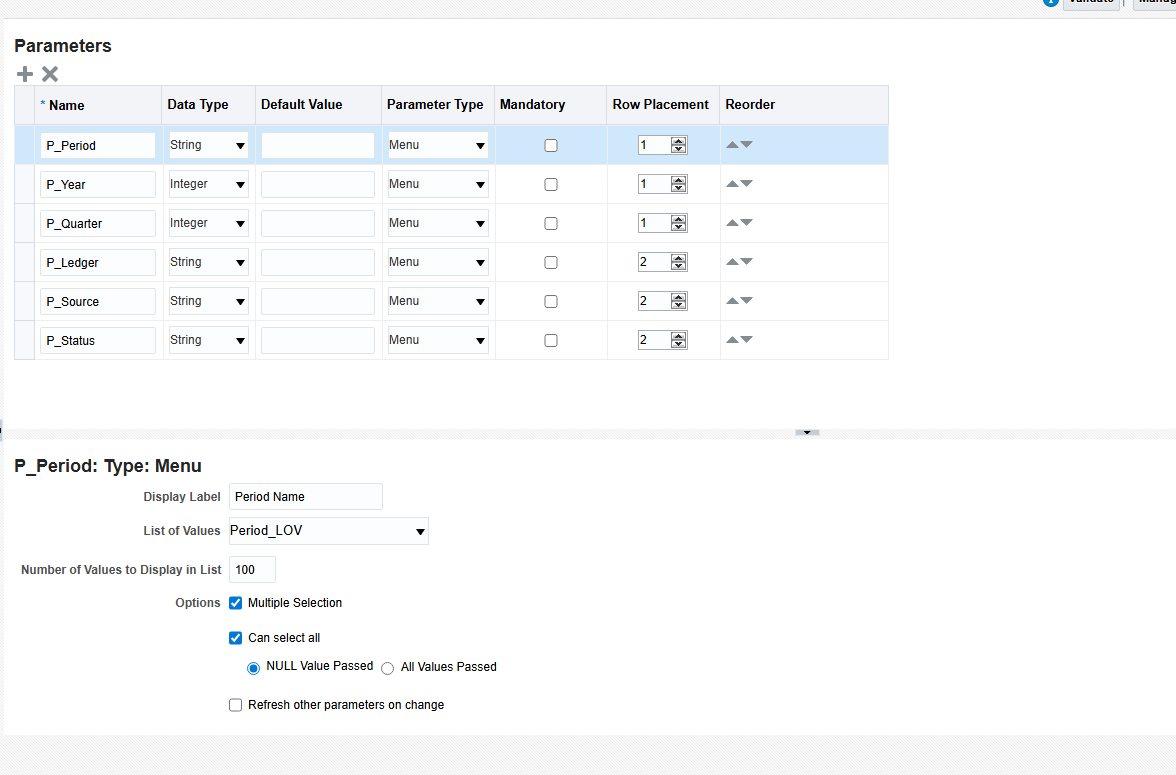This screenshot has width=1176, height=775.
Task: Select the All Values Passed radio button
Action: click(388, 668)
